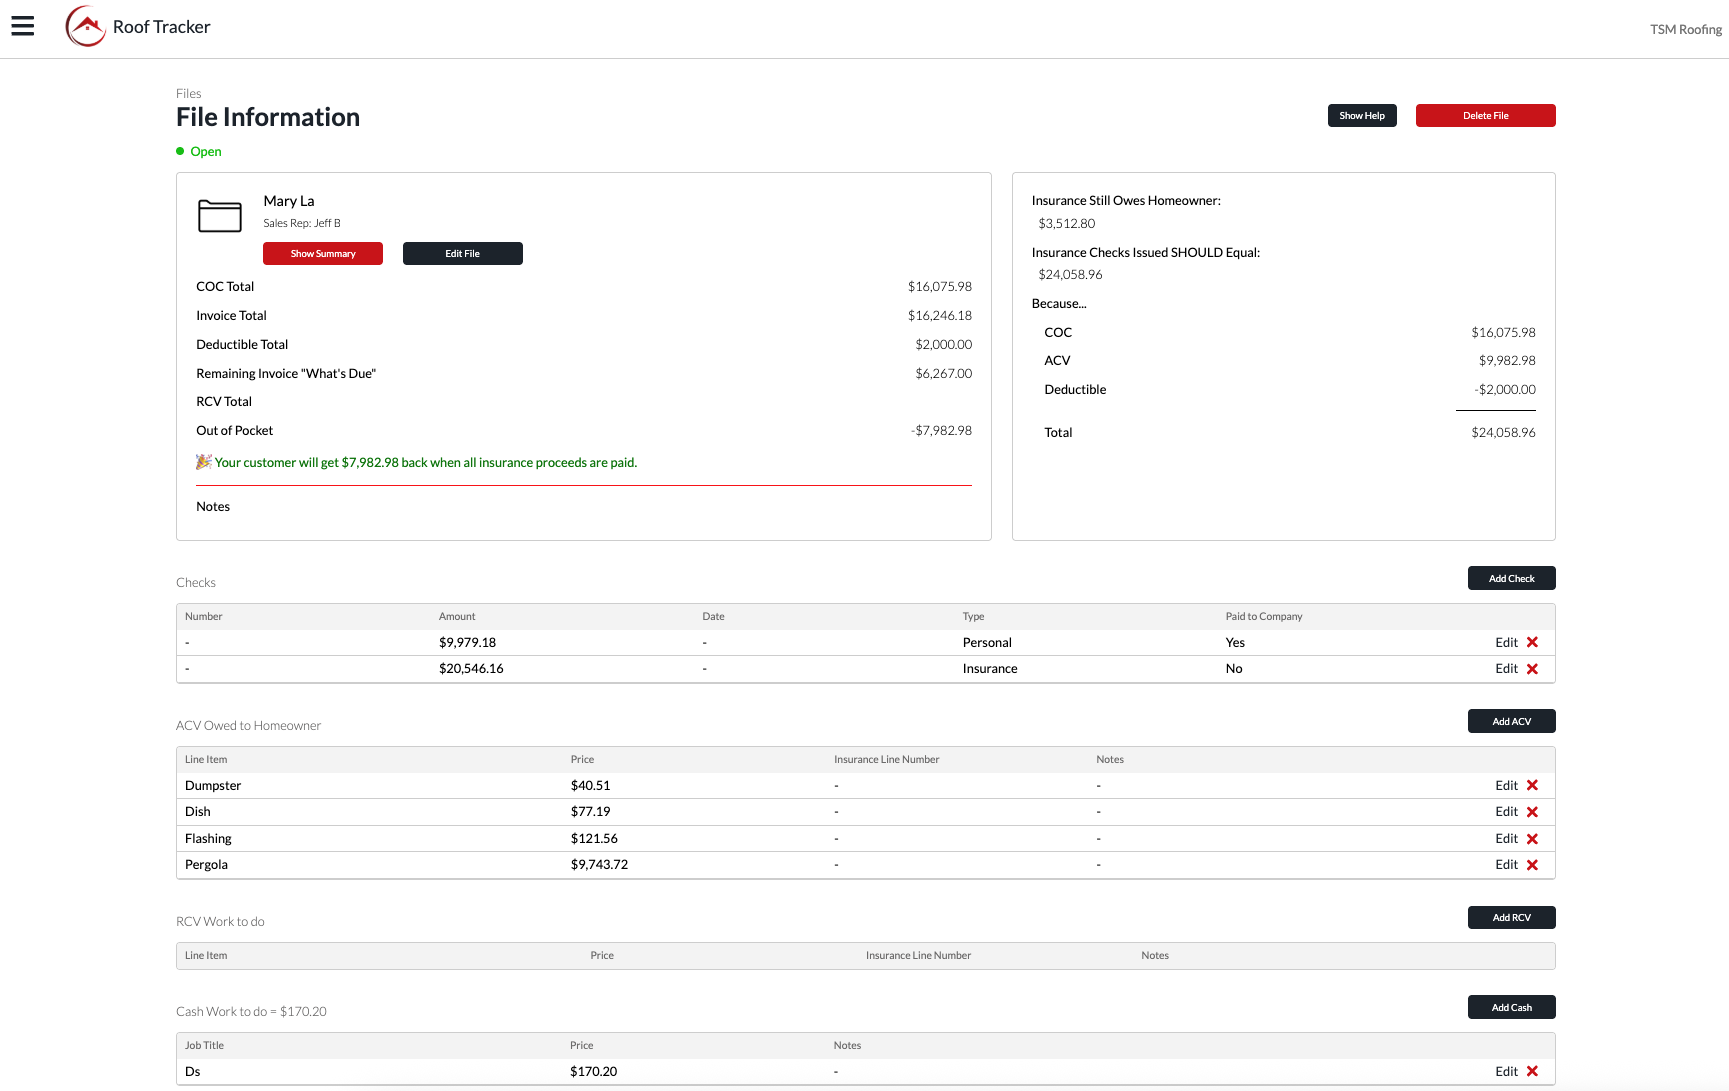Click the Edit File button

coord(463,254)
